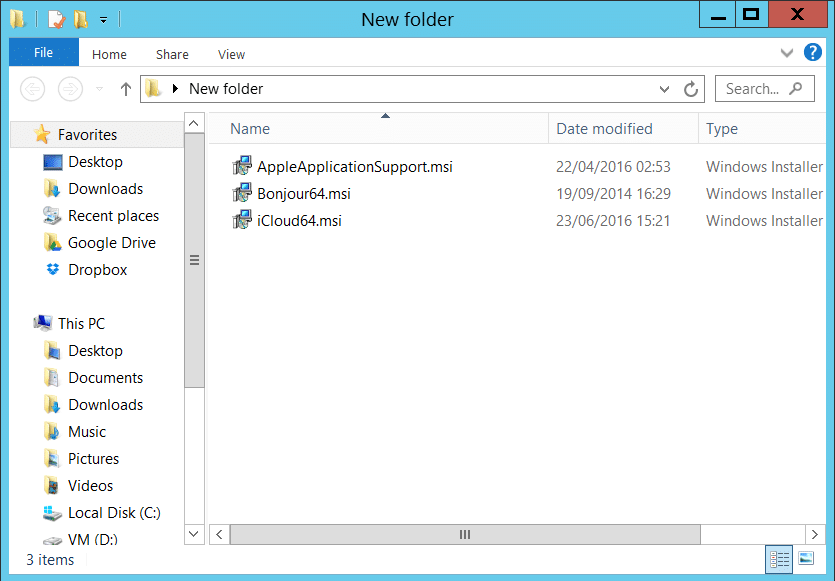Open the recent locations dropdown arrow

100,89
